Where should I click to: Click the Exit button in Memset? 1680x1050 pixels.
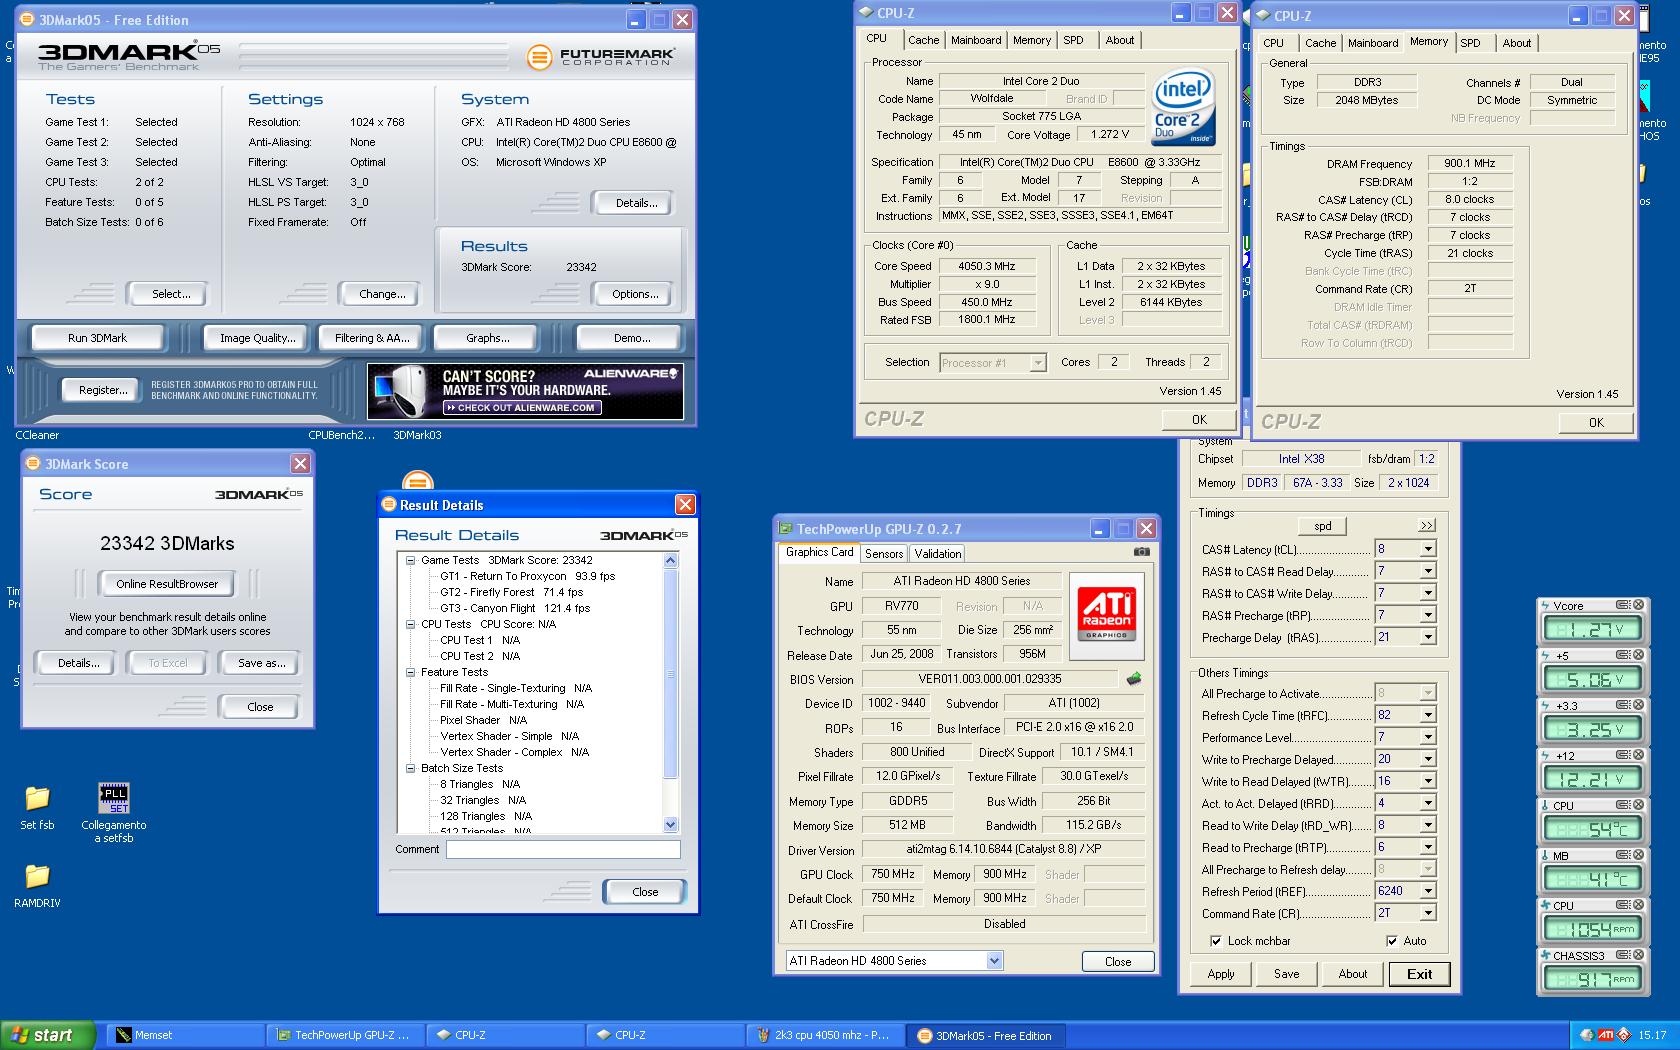pyautogui.click(x=1419, y=974)
